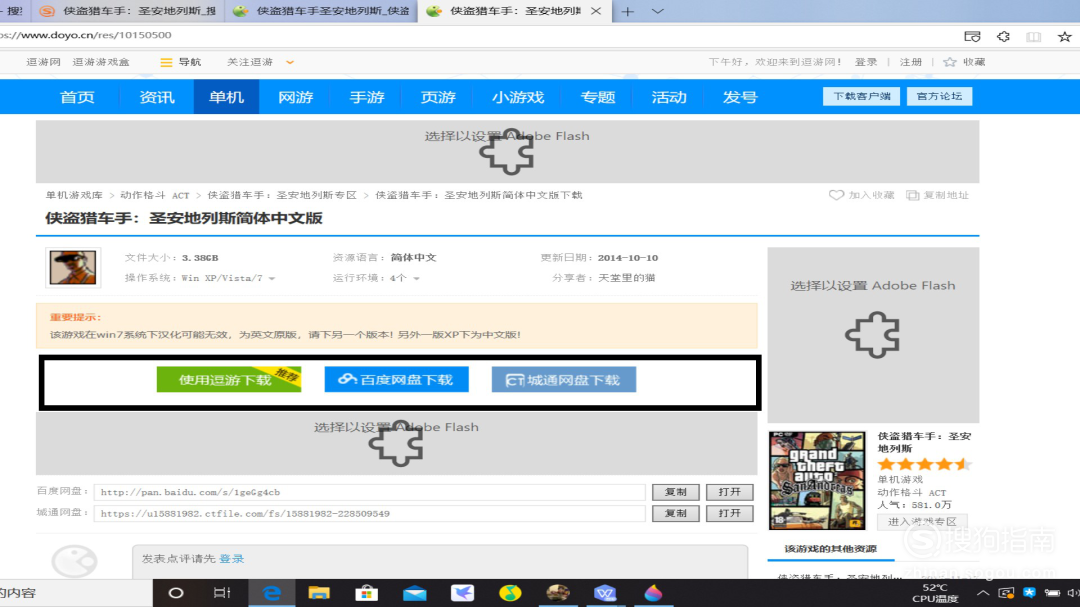Click the 登录 link in top bar
Image resolution: width=1080 pixels, height=607 pixels.
pyautogui.click(x=866, y=62)
